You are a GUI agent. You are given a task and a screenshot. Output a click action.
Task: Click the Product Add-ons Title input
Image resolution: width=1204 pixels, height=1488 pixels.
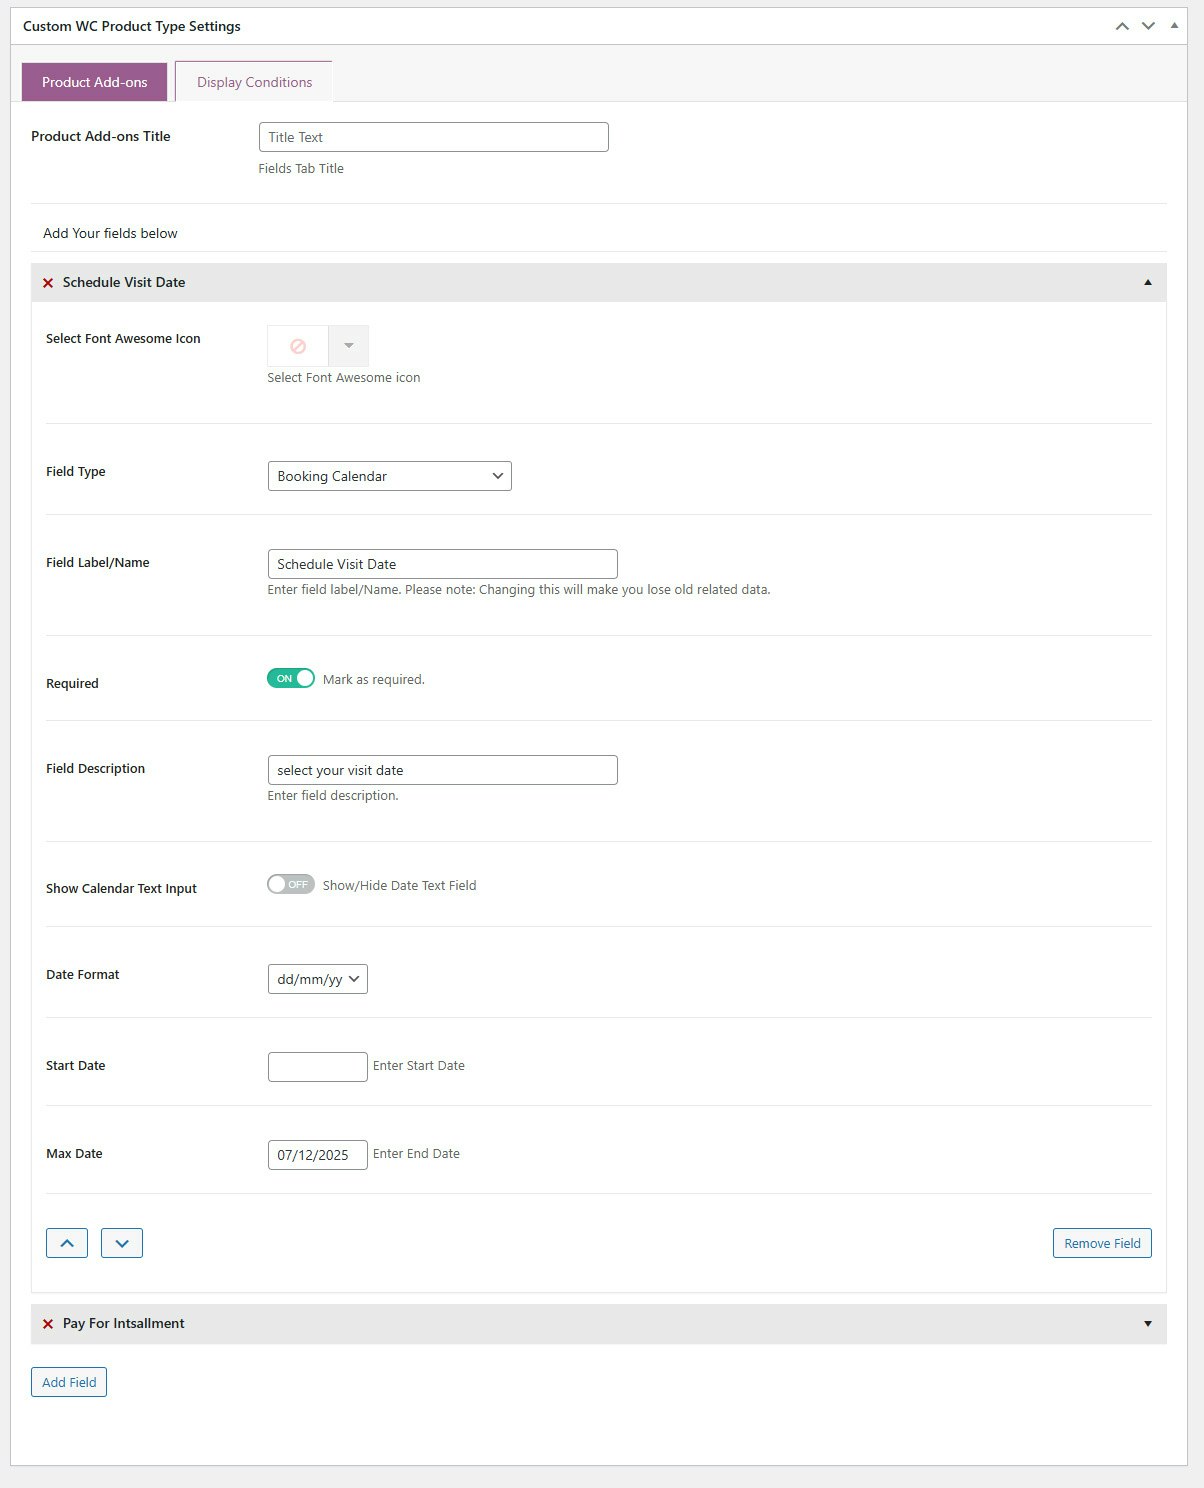point(434,137)
